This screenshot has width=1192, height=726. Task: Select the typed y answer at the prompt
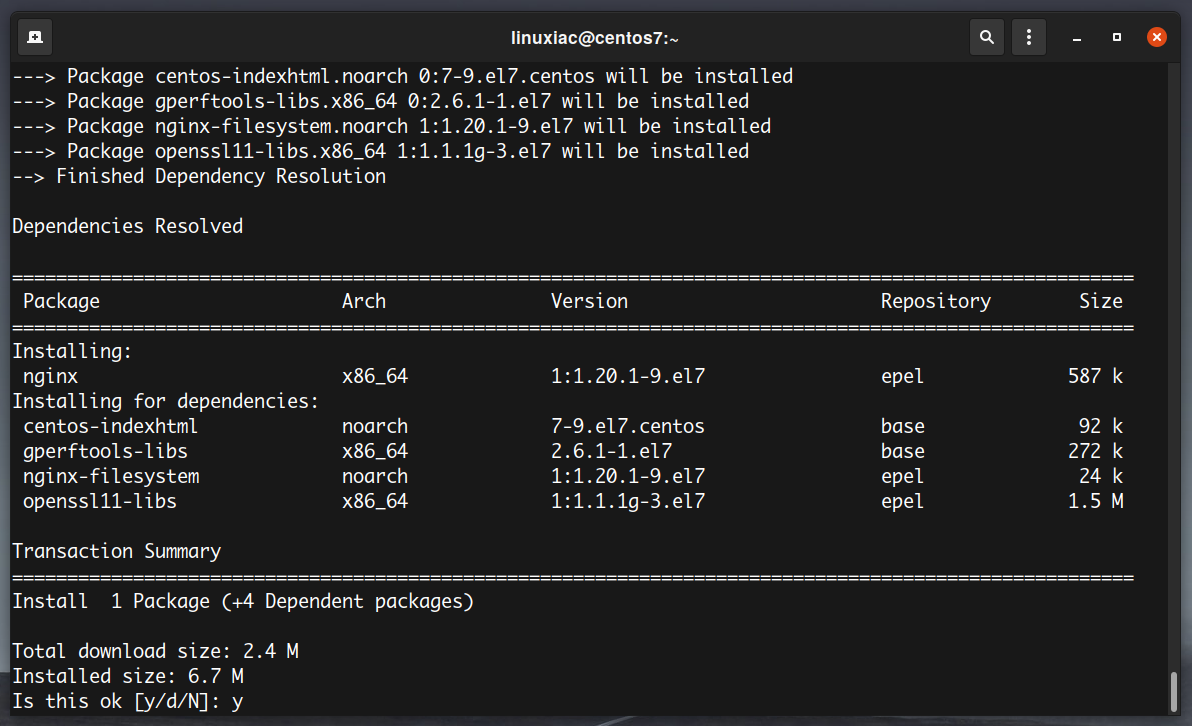pyautogui.click(x=239, y=700)
